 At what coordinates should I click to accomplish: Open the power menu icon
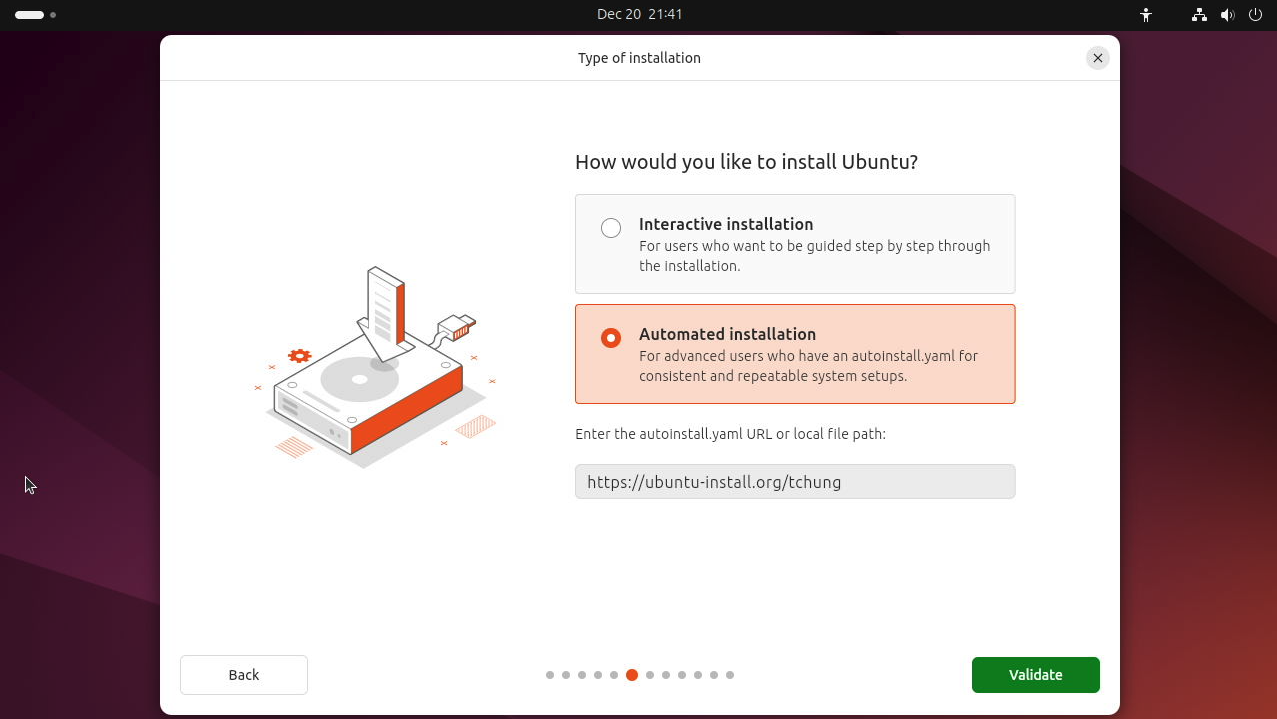click(1255, 15)
